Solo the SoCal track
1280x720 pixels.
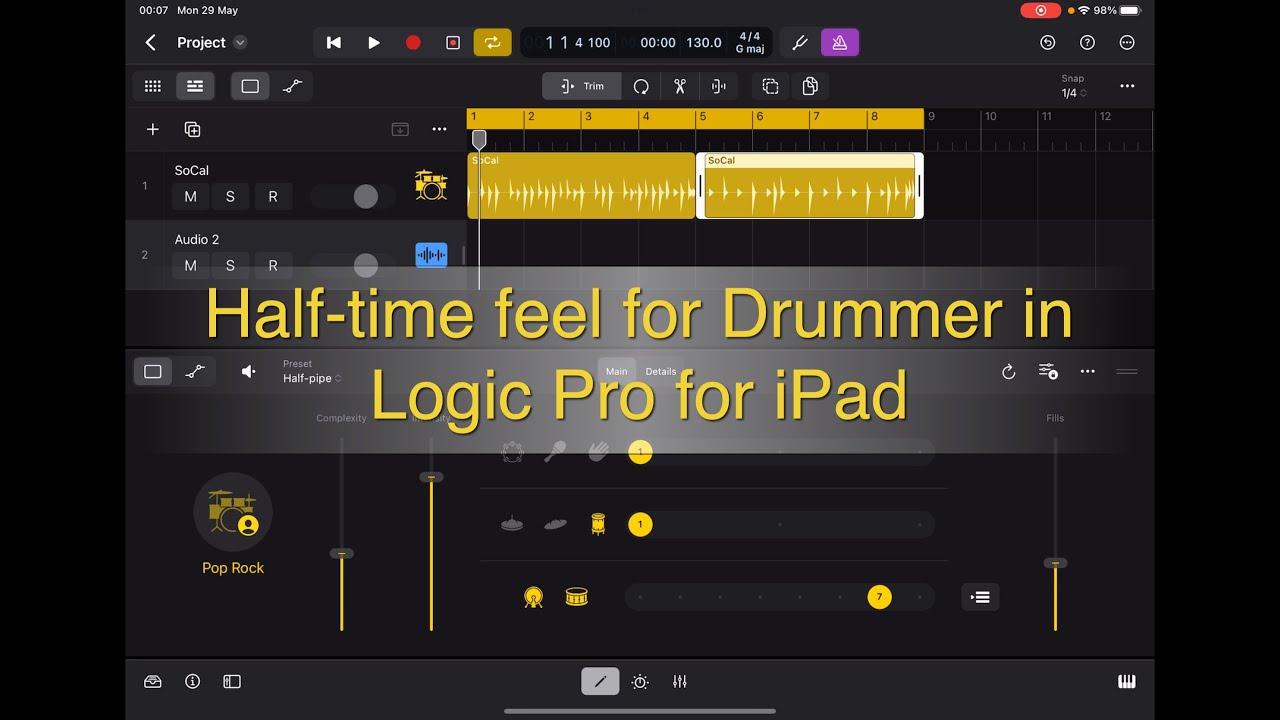[230, 197]
